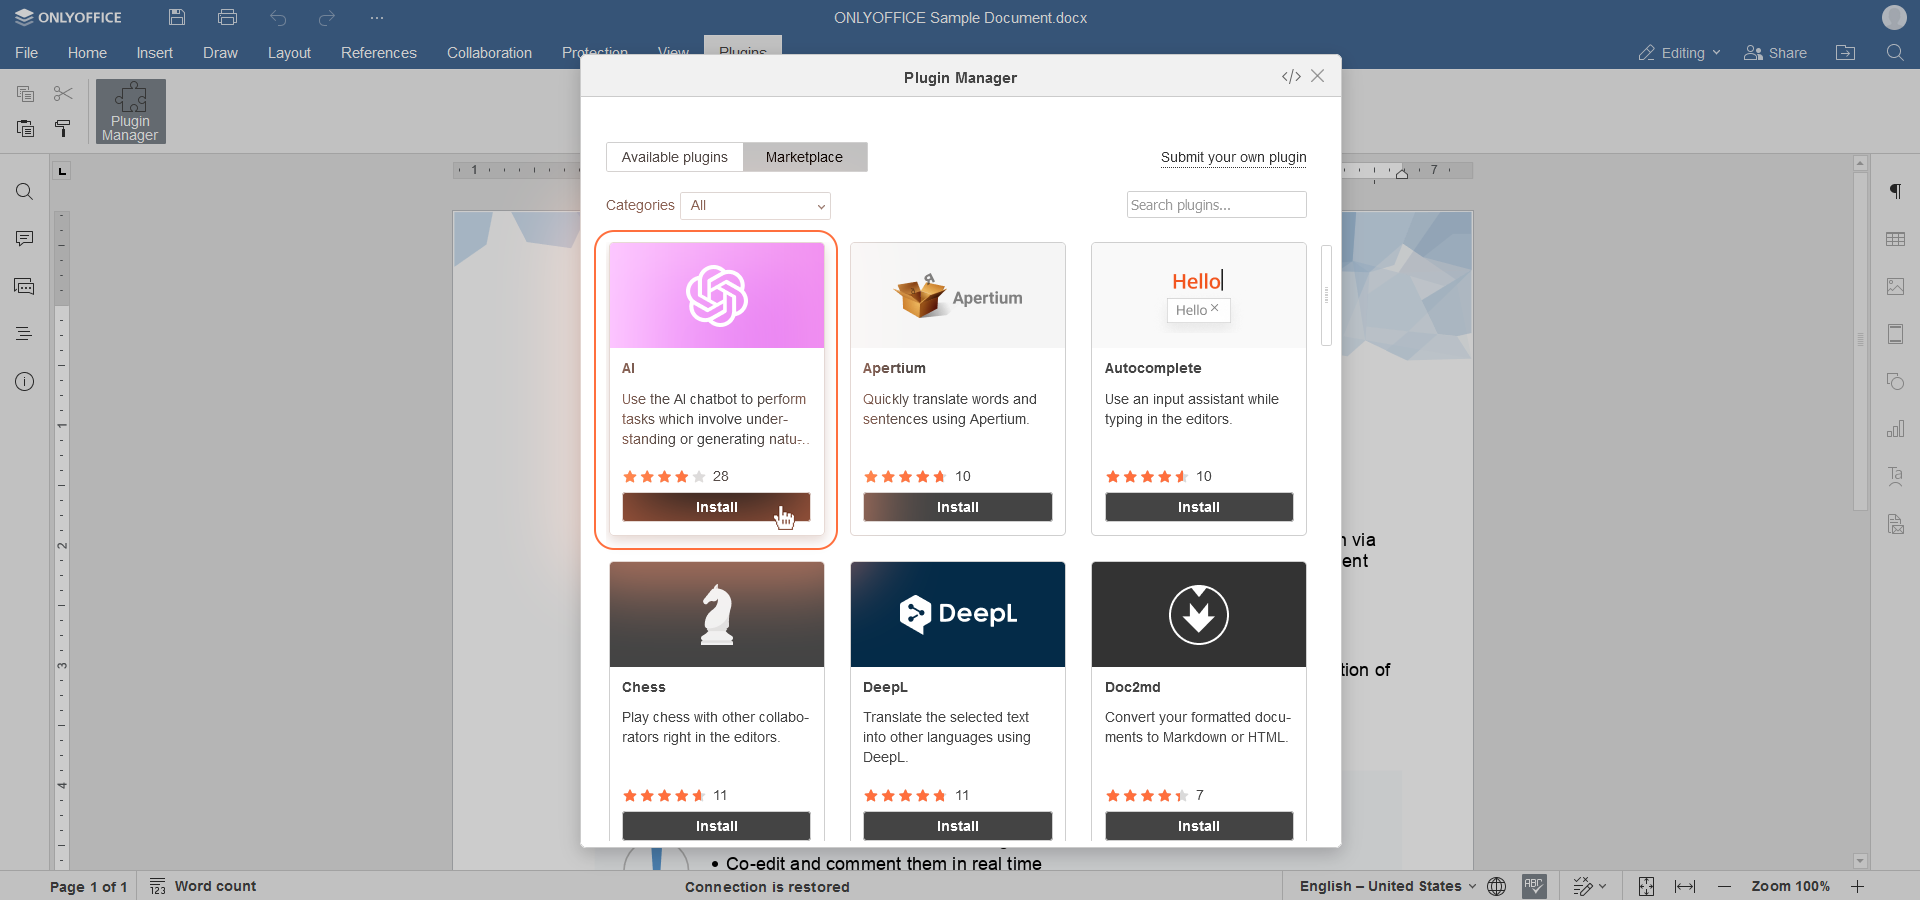
Task: Click zoom in to increase magnification
Action: click(1858, 886)
